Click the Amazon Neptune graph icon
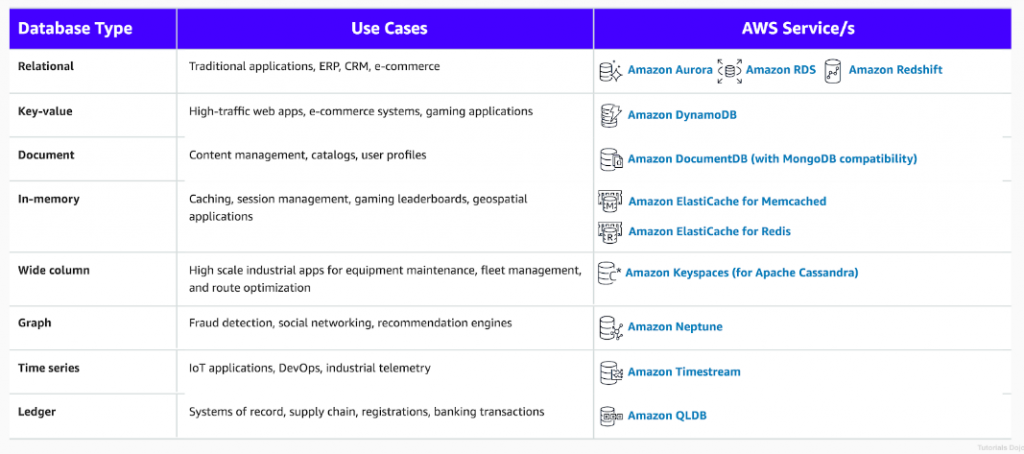 point(610,327)
